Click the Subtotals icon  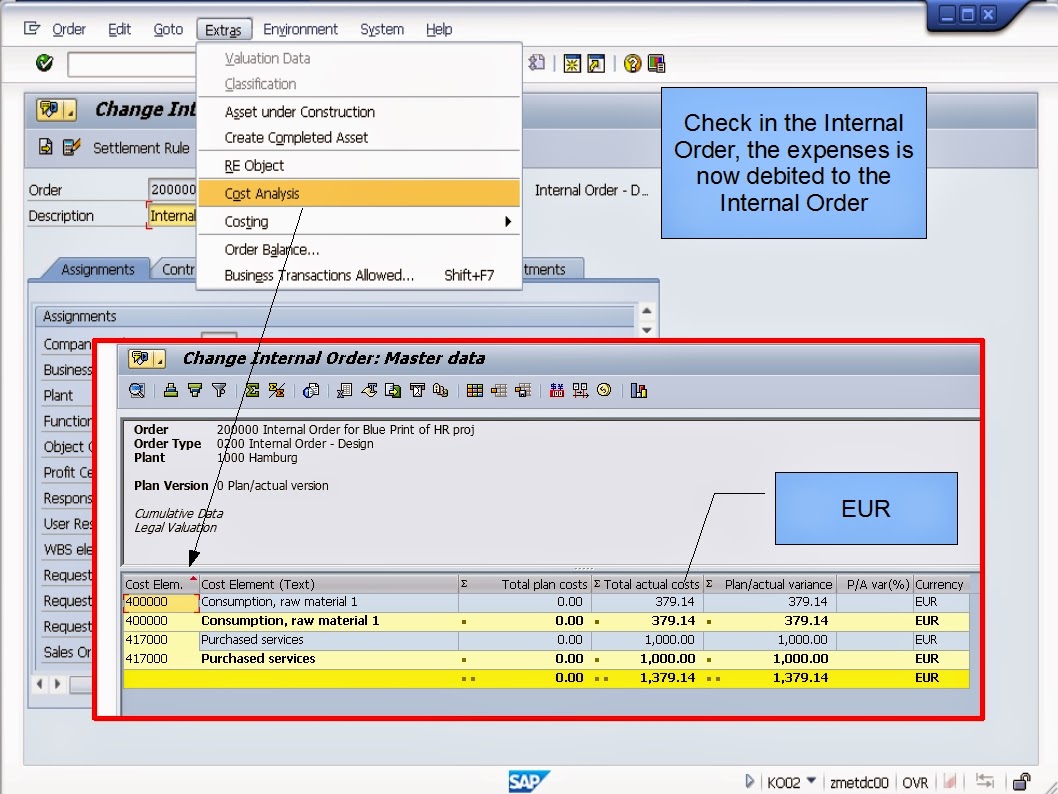pyautogui.click(x=276, y=391)
